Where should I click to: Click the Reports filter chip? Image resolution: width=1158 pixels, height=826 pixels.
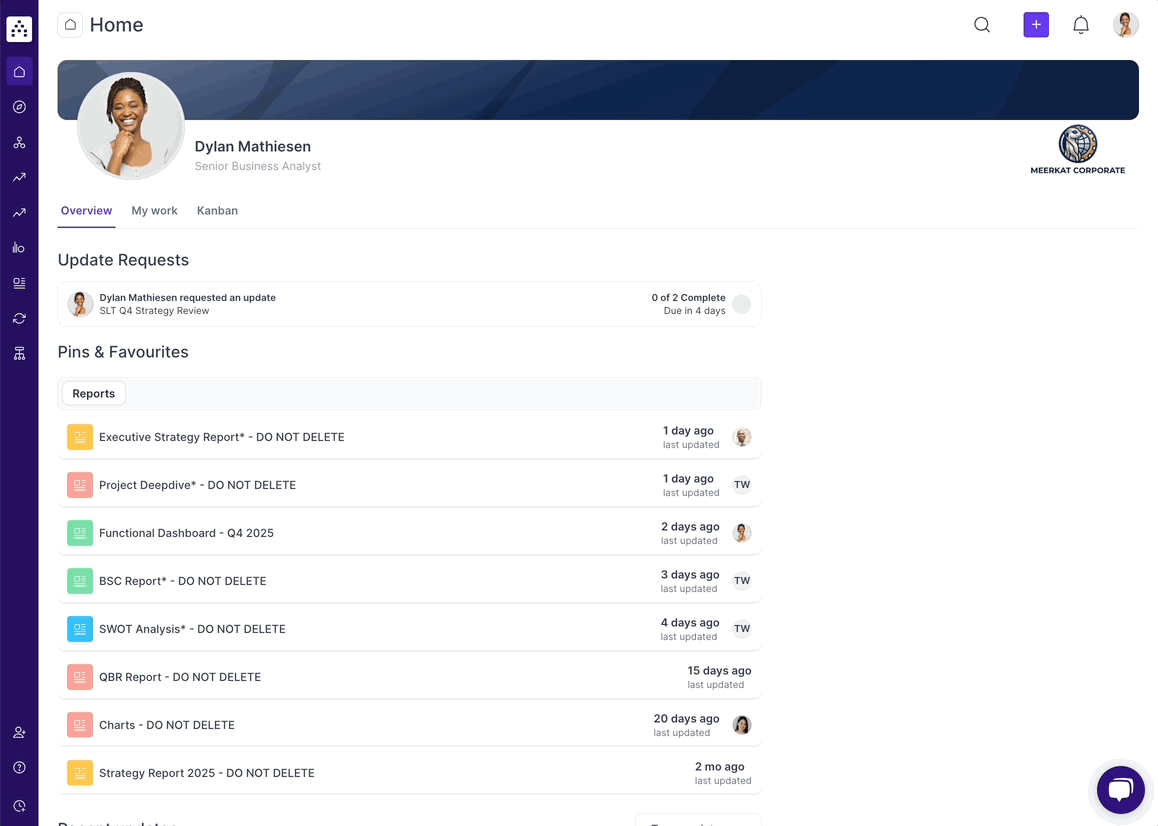(x=93, y=393)
